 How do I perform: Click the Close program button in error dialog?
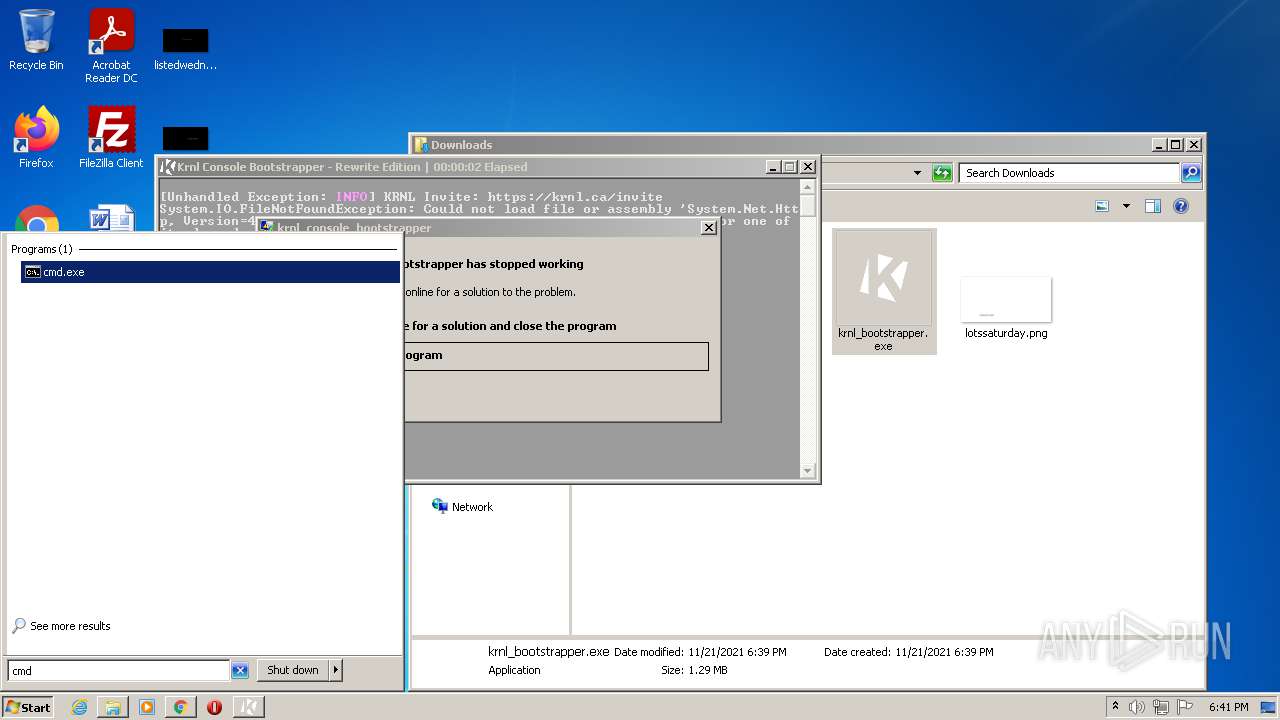coord(556,356)
